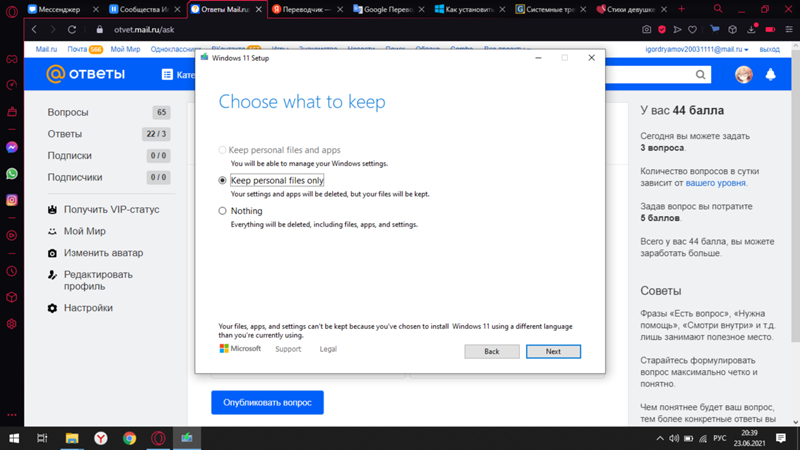Screen dimensions: 800x450
Task: Click the выход logout link
Action: pyautogui.click(x=769, y=49)
